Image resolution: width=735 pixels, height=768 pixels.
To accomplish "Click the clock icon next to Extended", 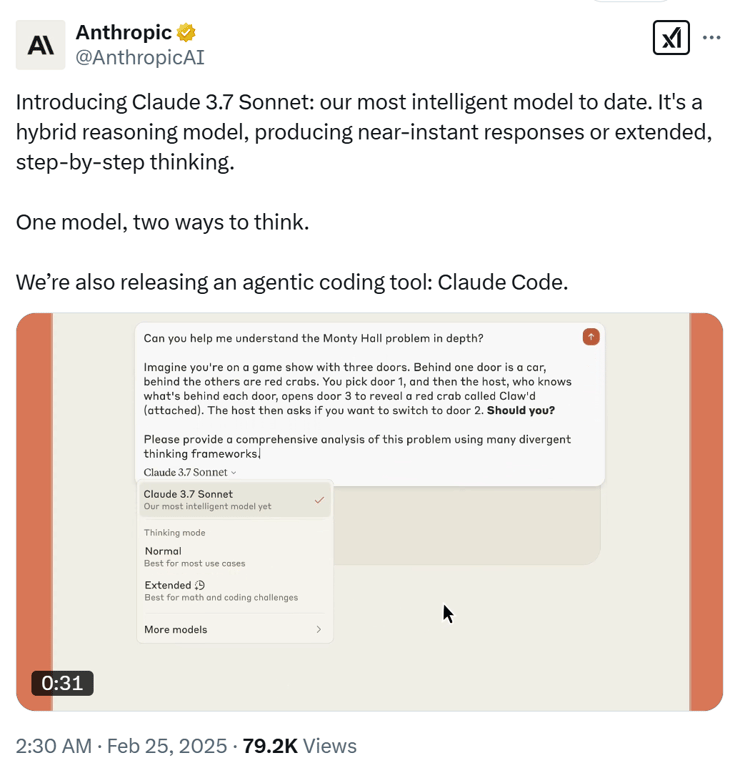I will (200, 585).
